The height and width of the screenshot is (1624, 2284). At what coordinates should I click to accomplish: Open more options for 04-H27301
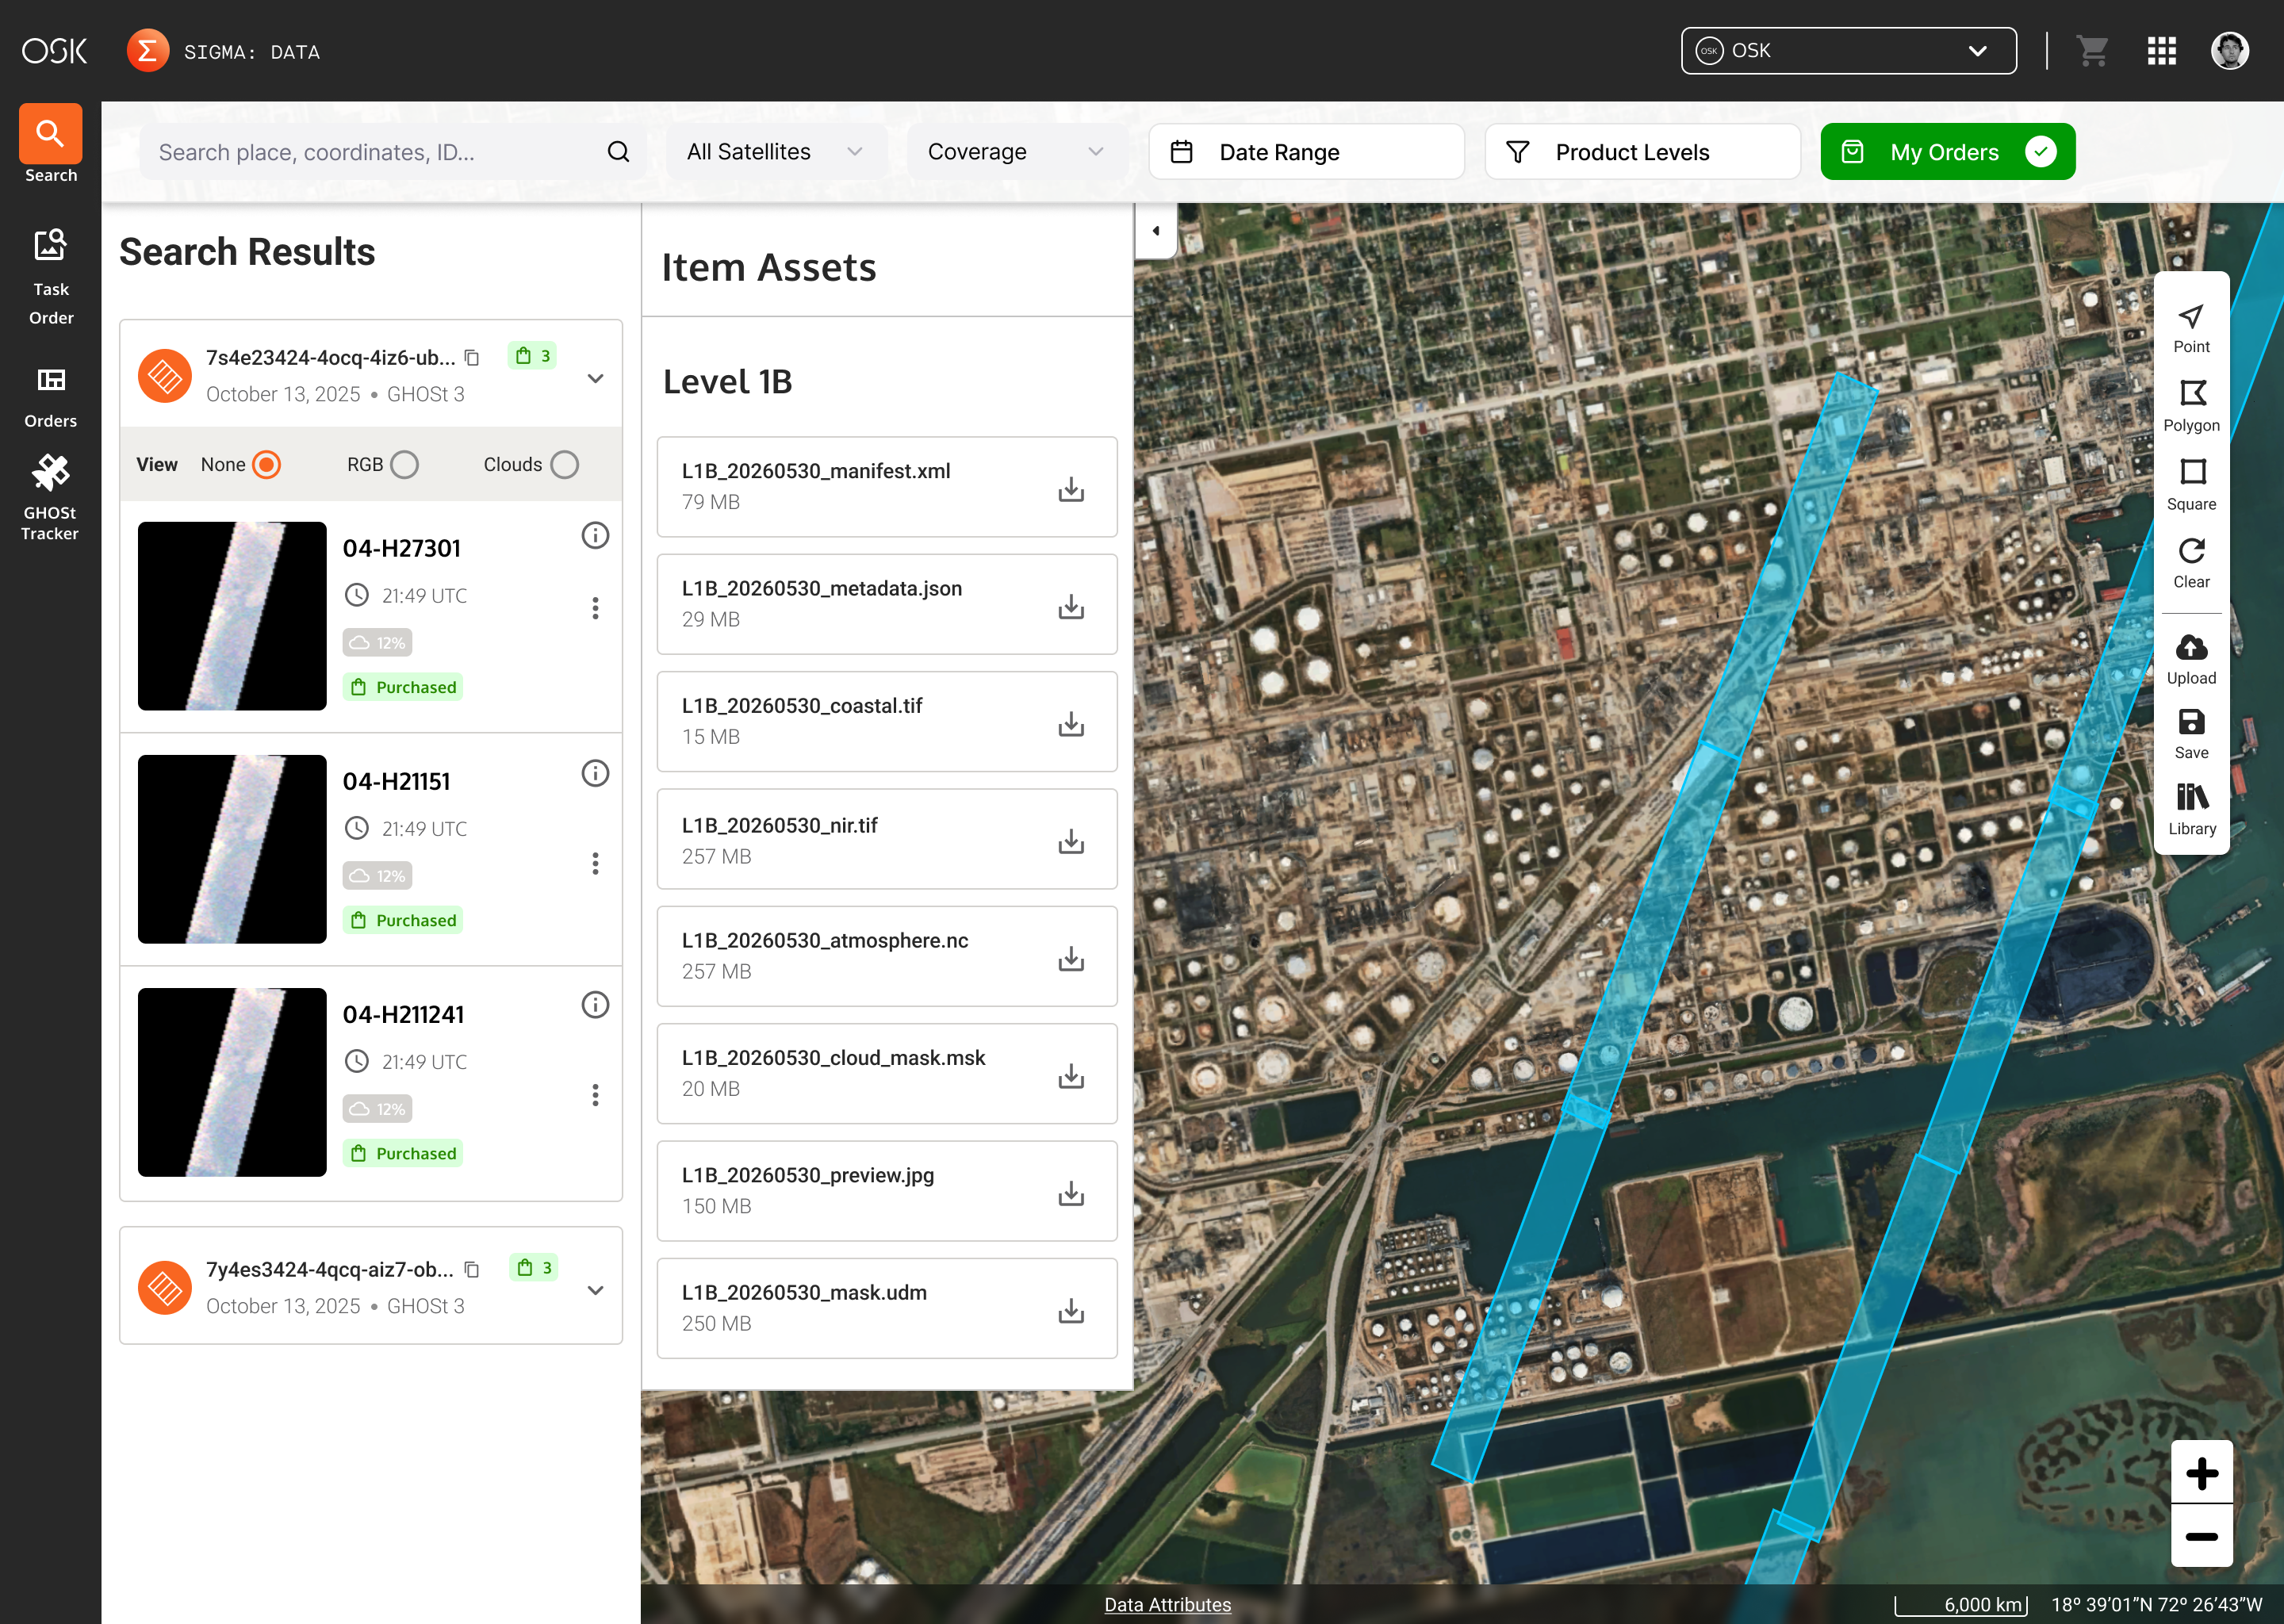595,608
